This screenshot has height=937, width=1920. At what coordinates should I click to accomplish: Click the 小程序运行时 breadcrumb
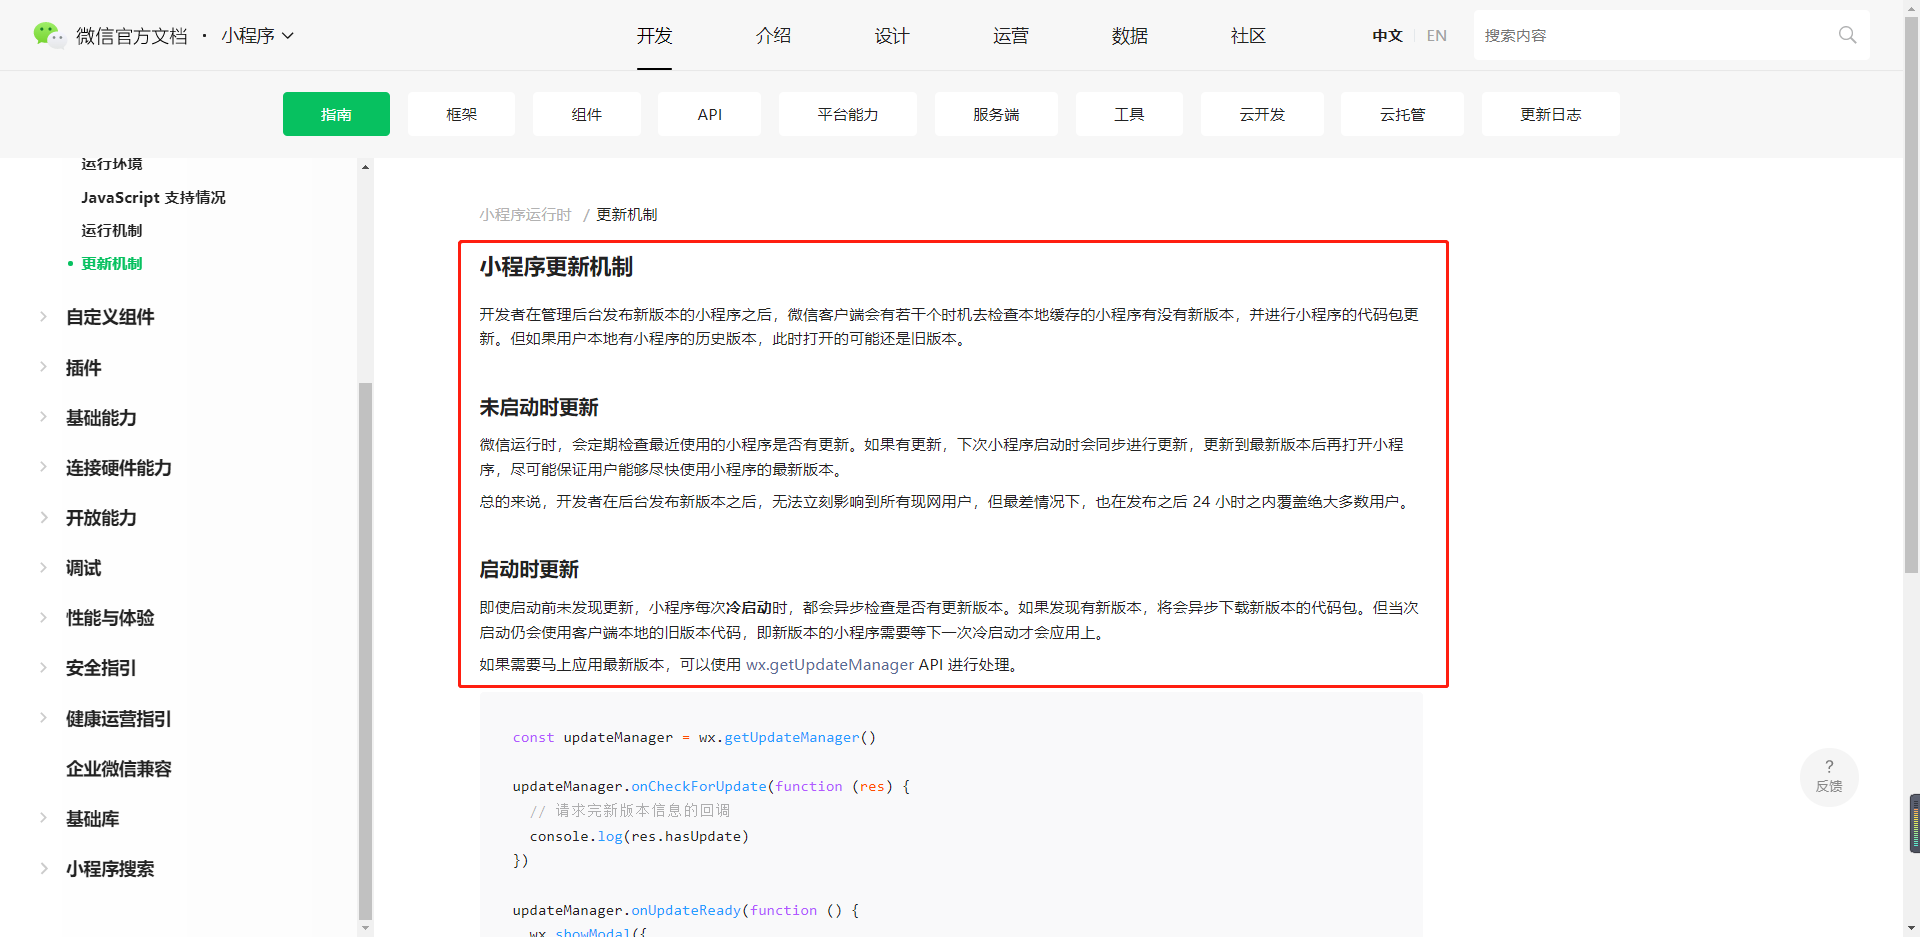pos(525,215)
